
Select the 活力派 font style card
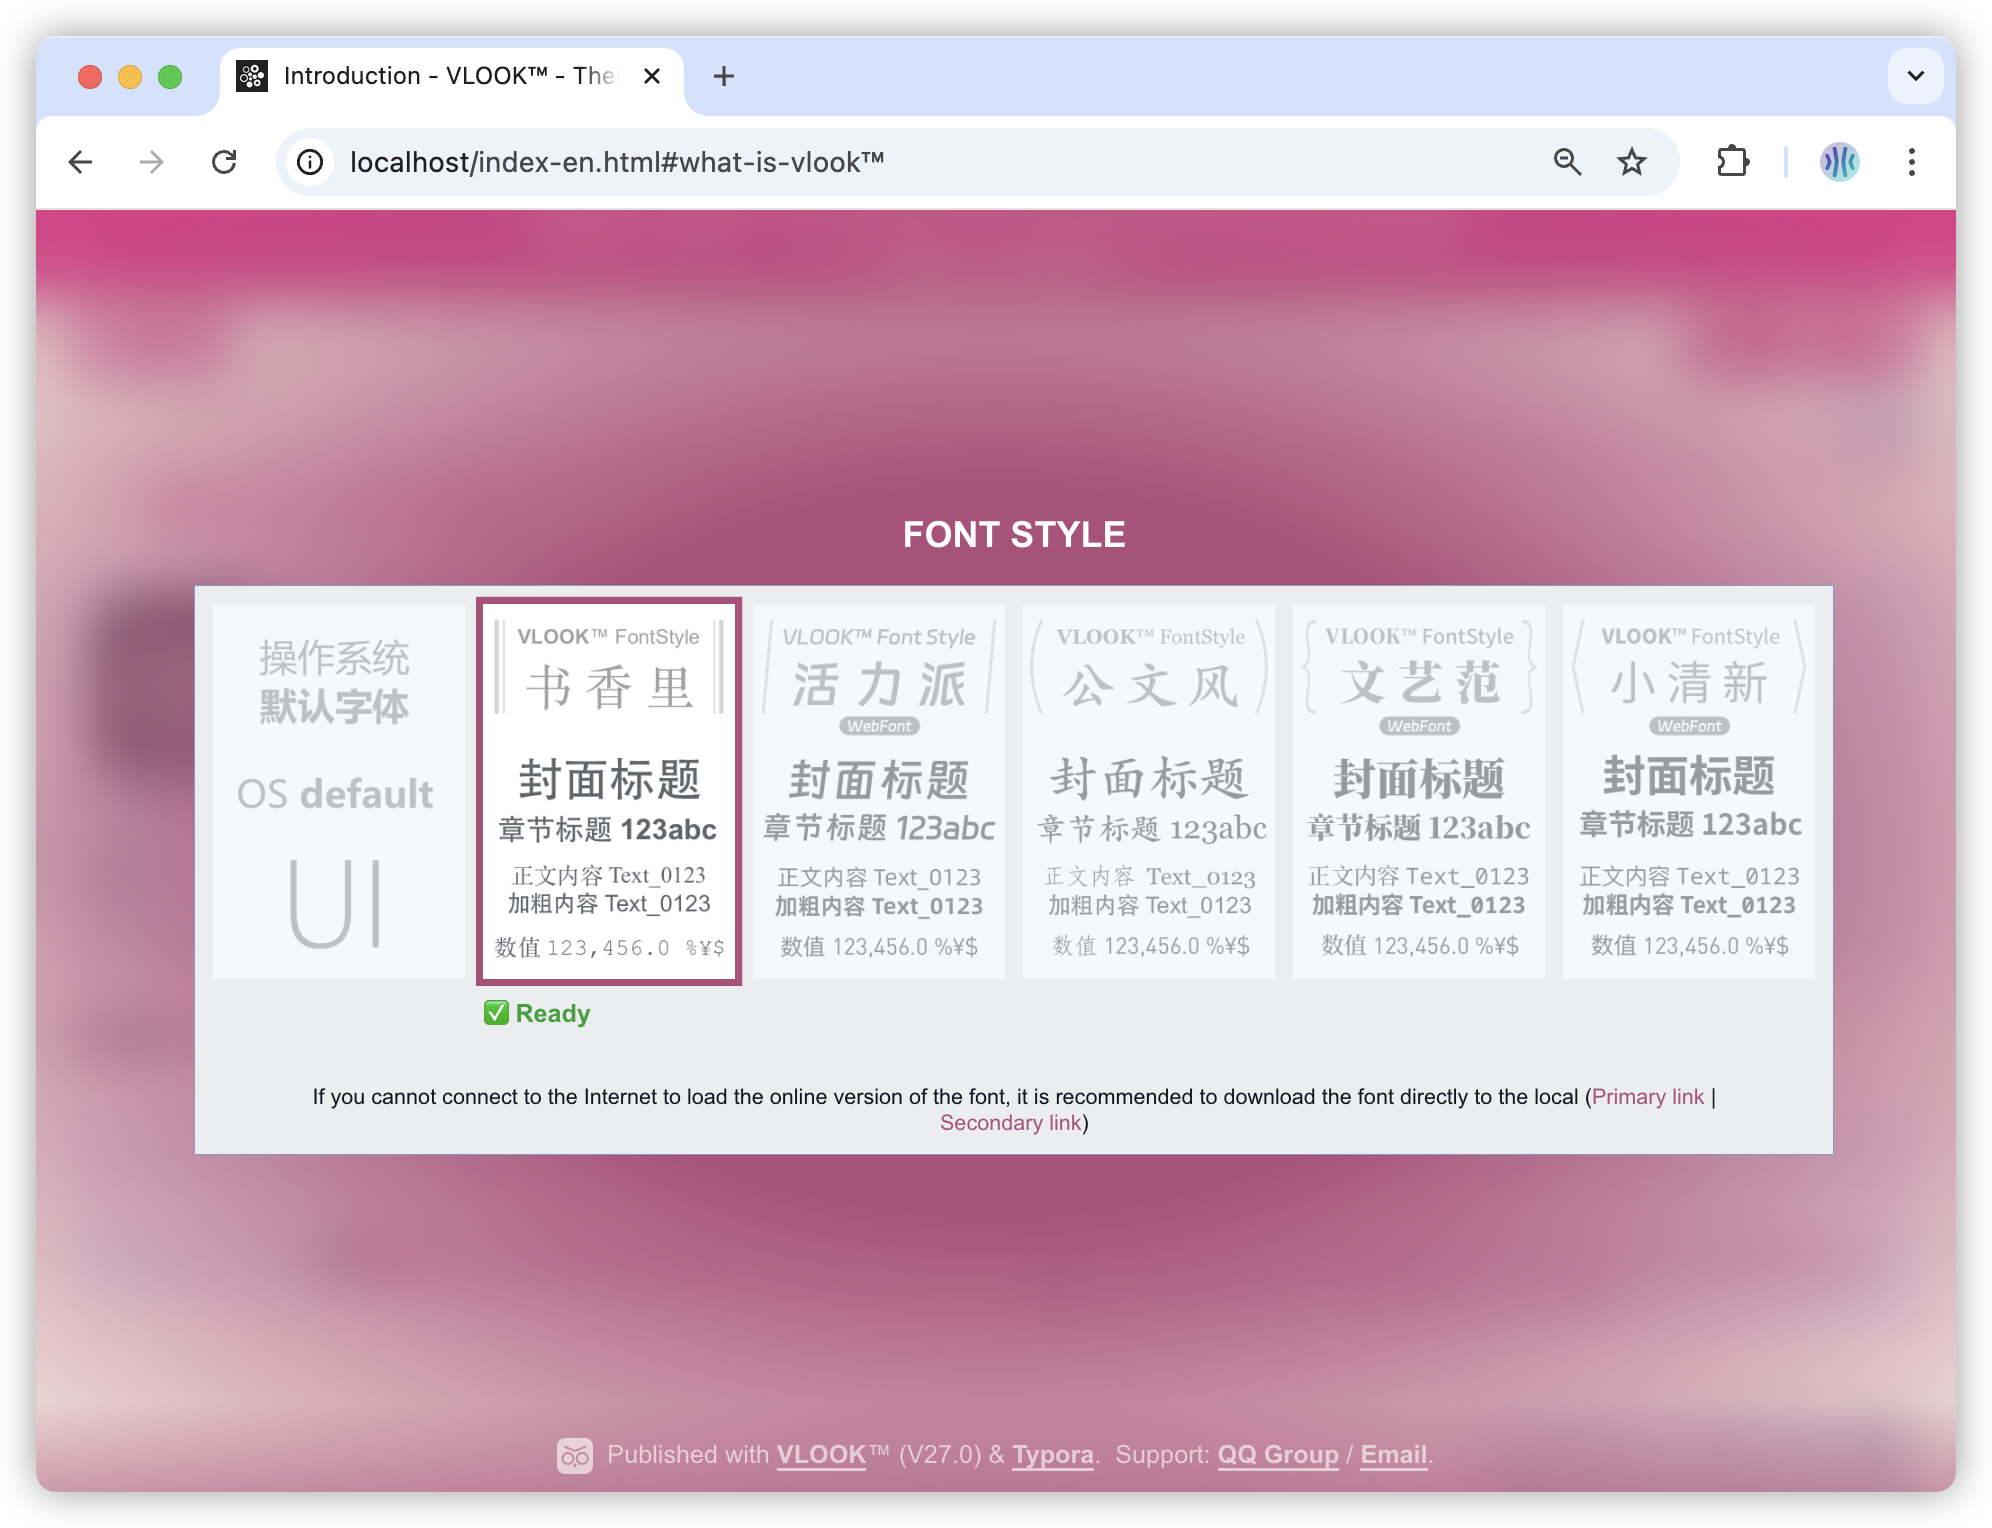point(879,791)
